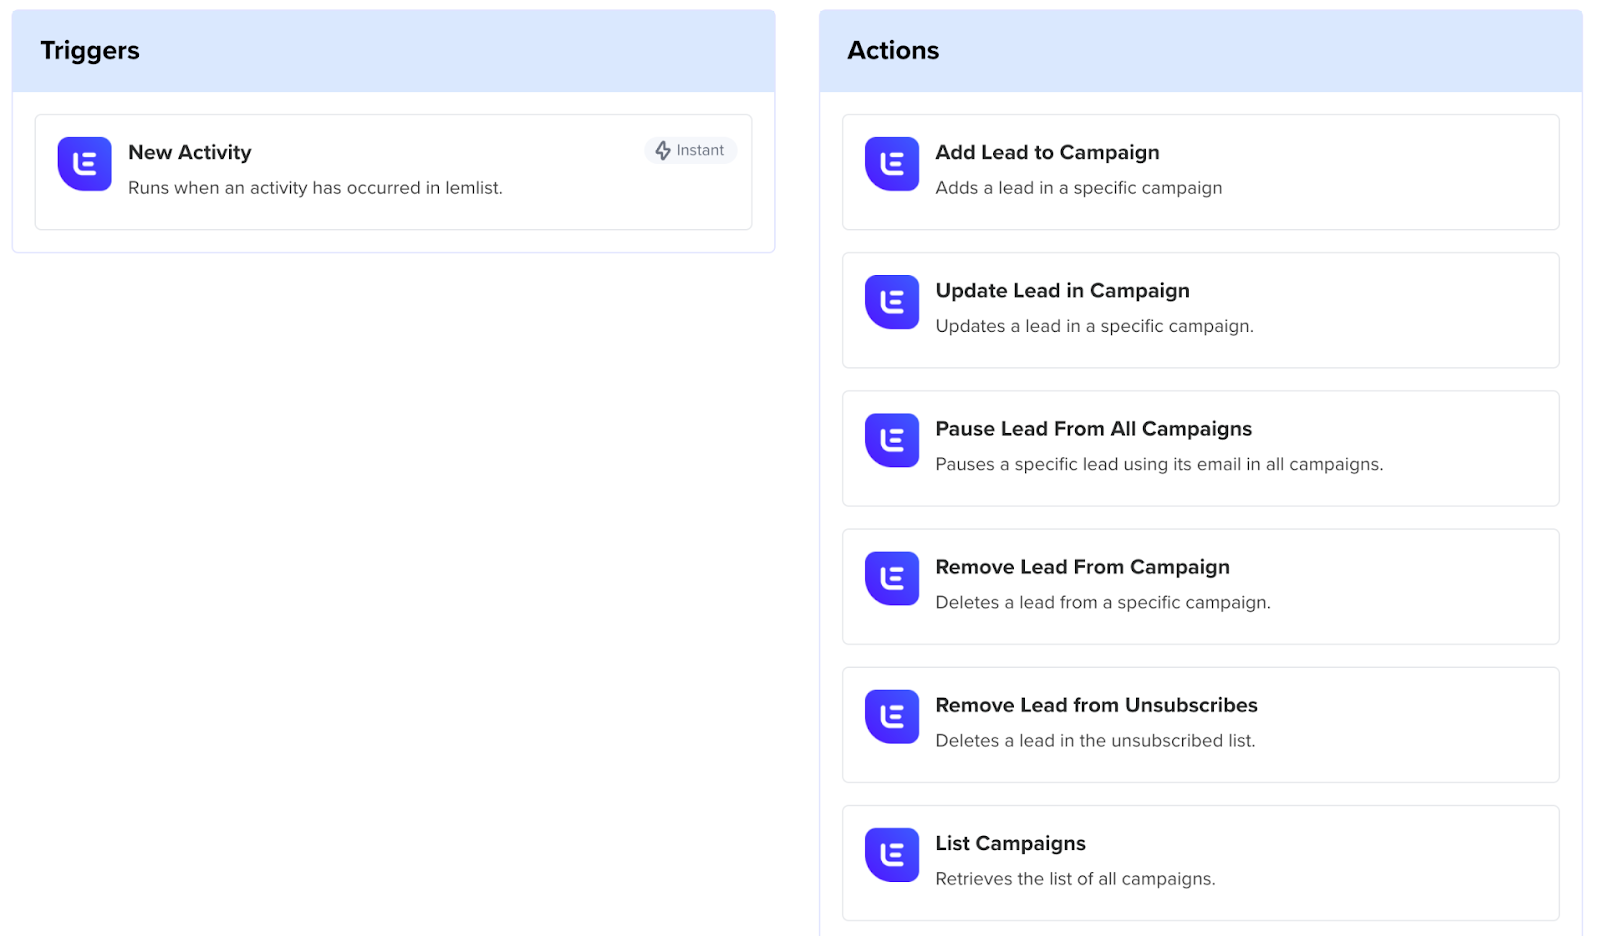Select Remove Lead from Unsubscribes title
The width and height of the screenshot is (1600, 936).
tap(1096, 705)
